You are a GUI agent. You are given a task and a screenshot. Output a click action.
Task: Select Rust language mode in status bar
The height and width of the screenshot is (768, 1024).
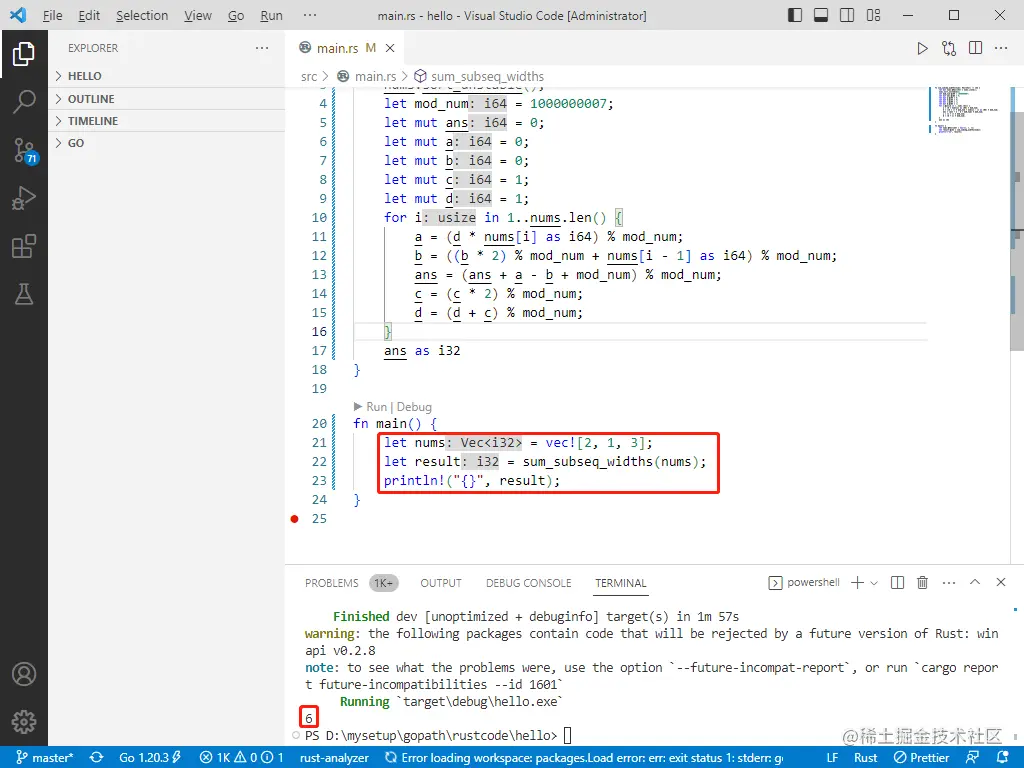tap(866, 758)
